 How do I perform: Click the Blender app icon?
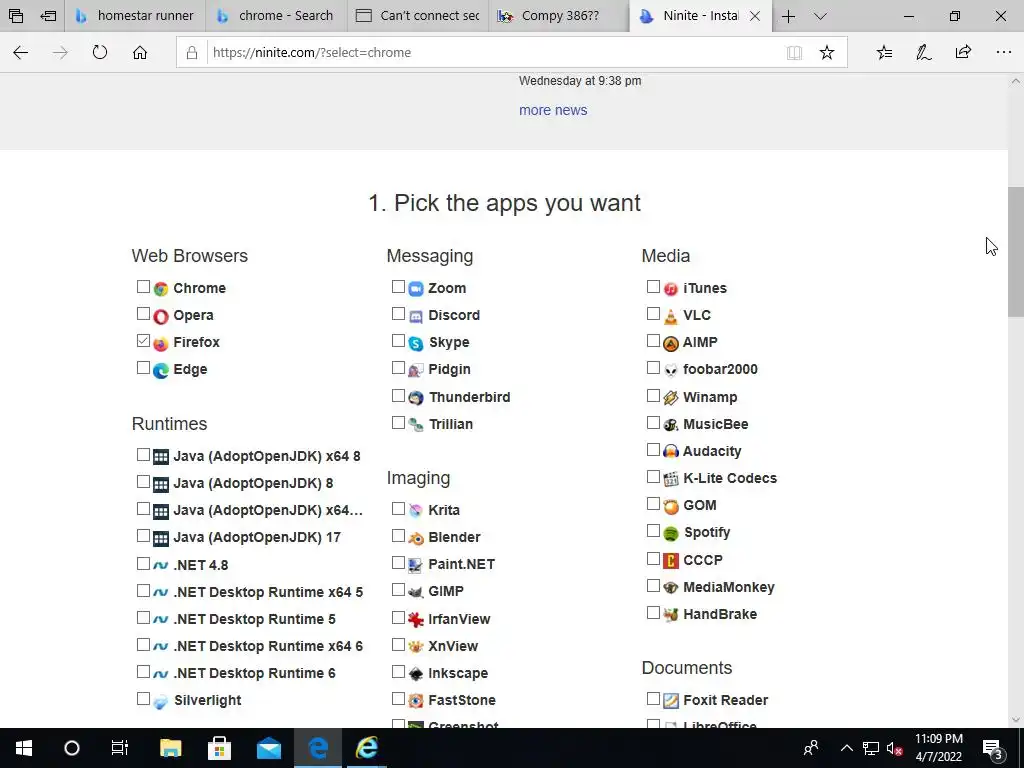(x=416, y=538)
